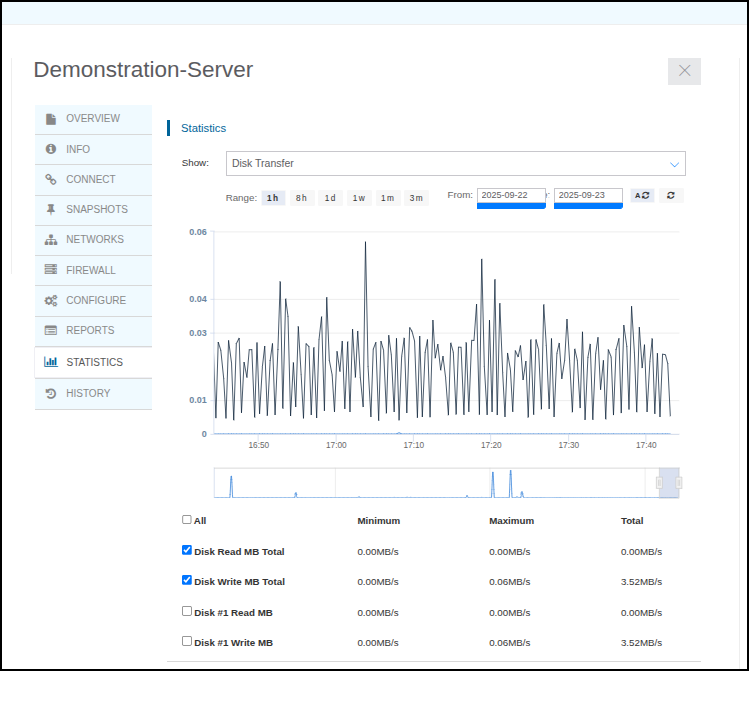The height and width of the screenshot is (701, 749).
Task: Grab the right handle of the timeline range slider
Action: tap(679, 483)
